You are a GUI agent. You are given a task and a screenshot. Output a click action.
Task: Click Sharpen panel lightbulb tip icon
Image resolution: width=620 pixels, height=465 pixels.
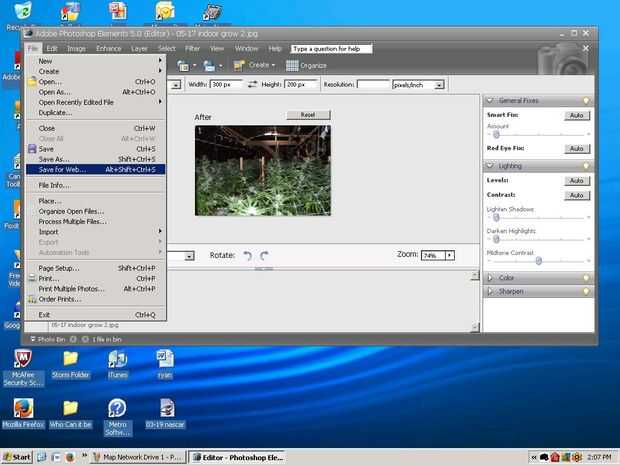(586, 291)
